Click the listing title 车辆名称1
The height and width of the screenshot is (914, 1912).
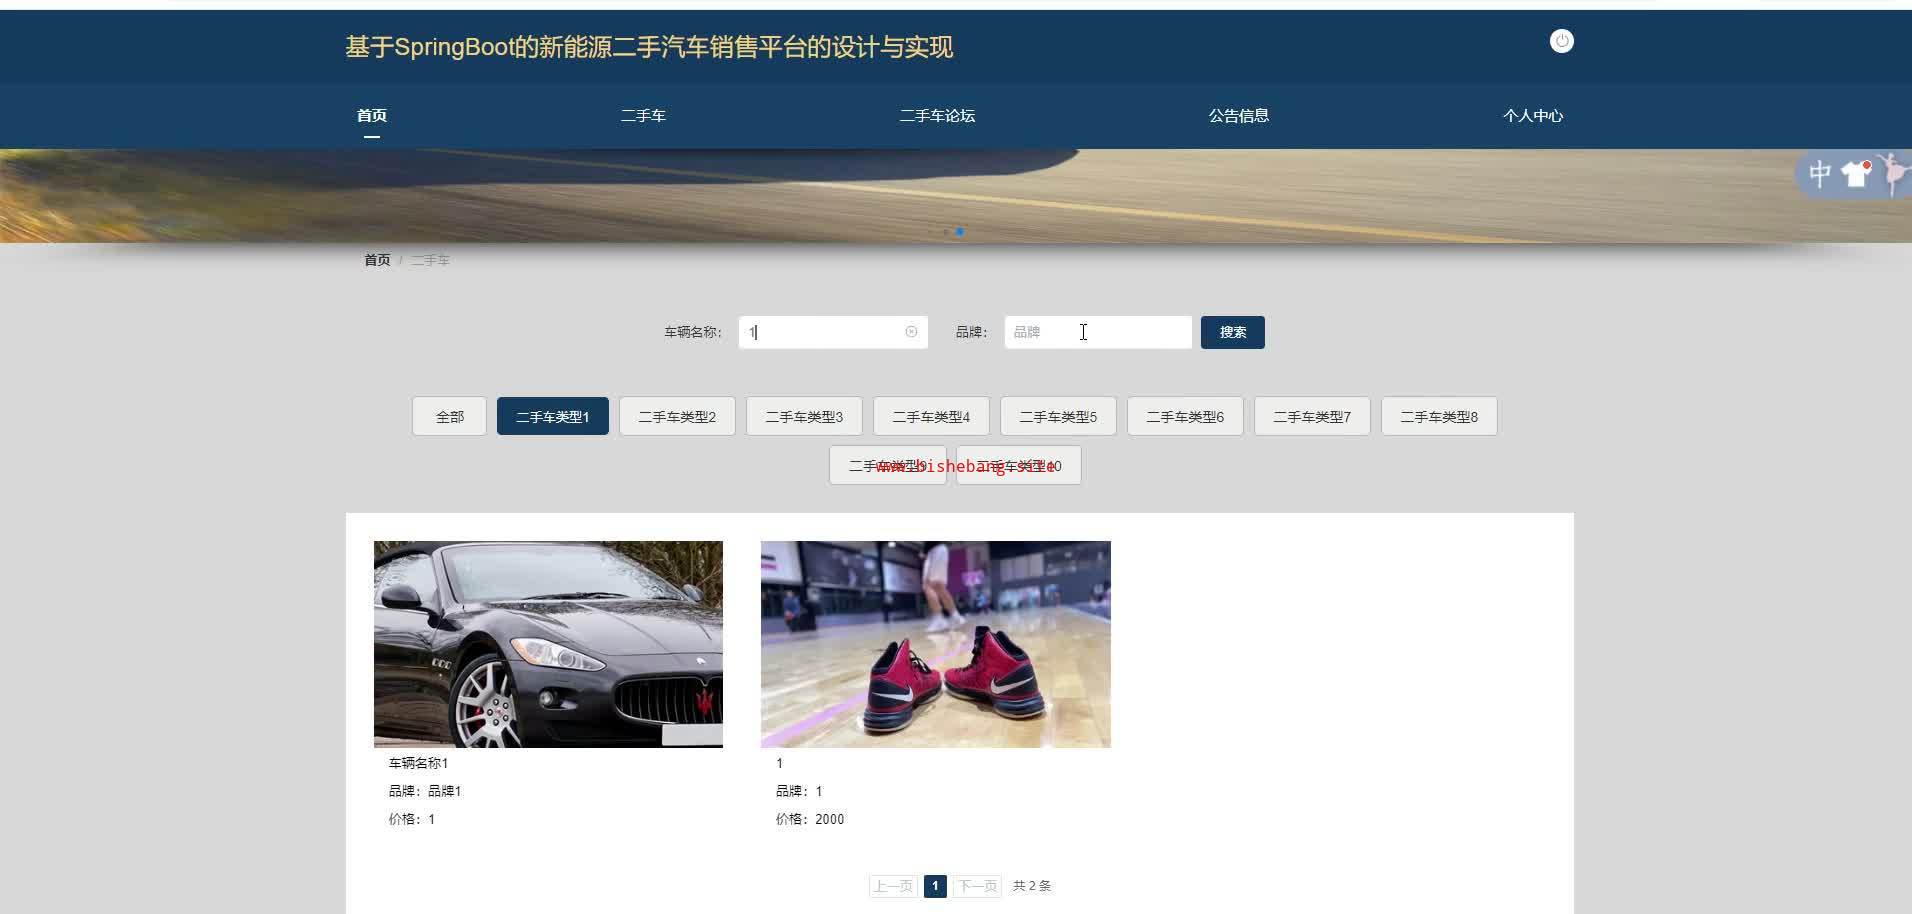(418, 763)
